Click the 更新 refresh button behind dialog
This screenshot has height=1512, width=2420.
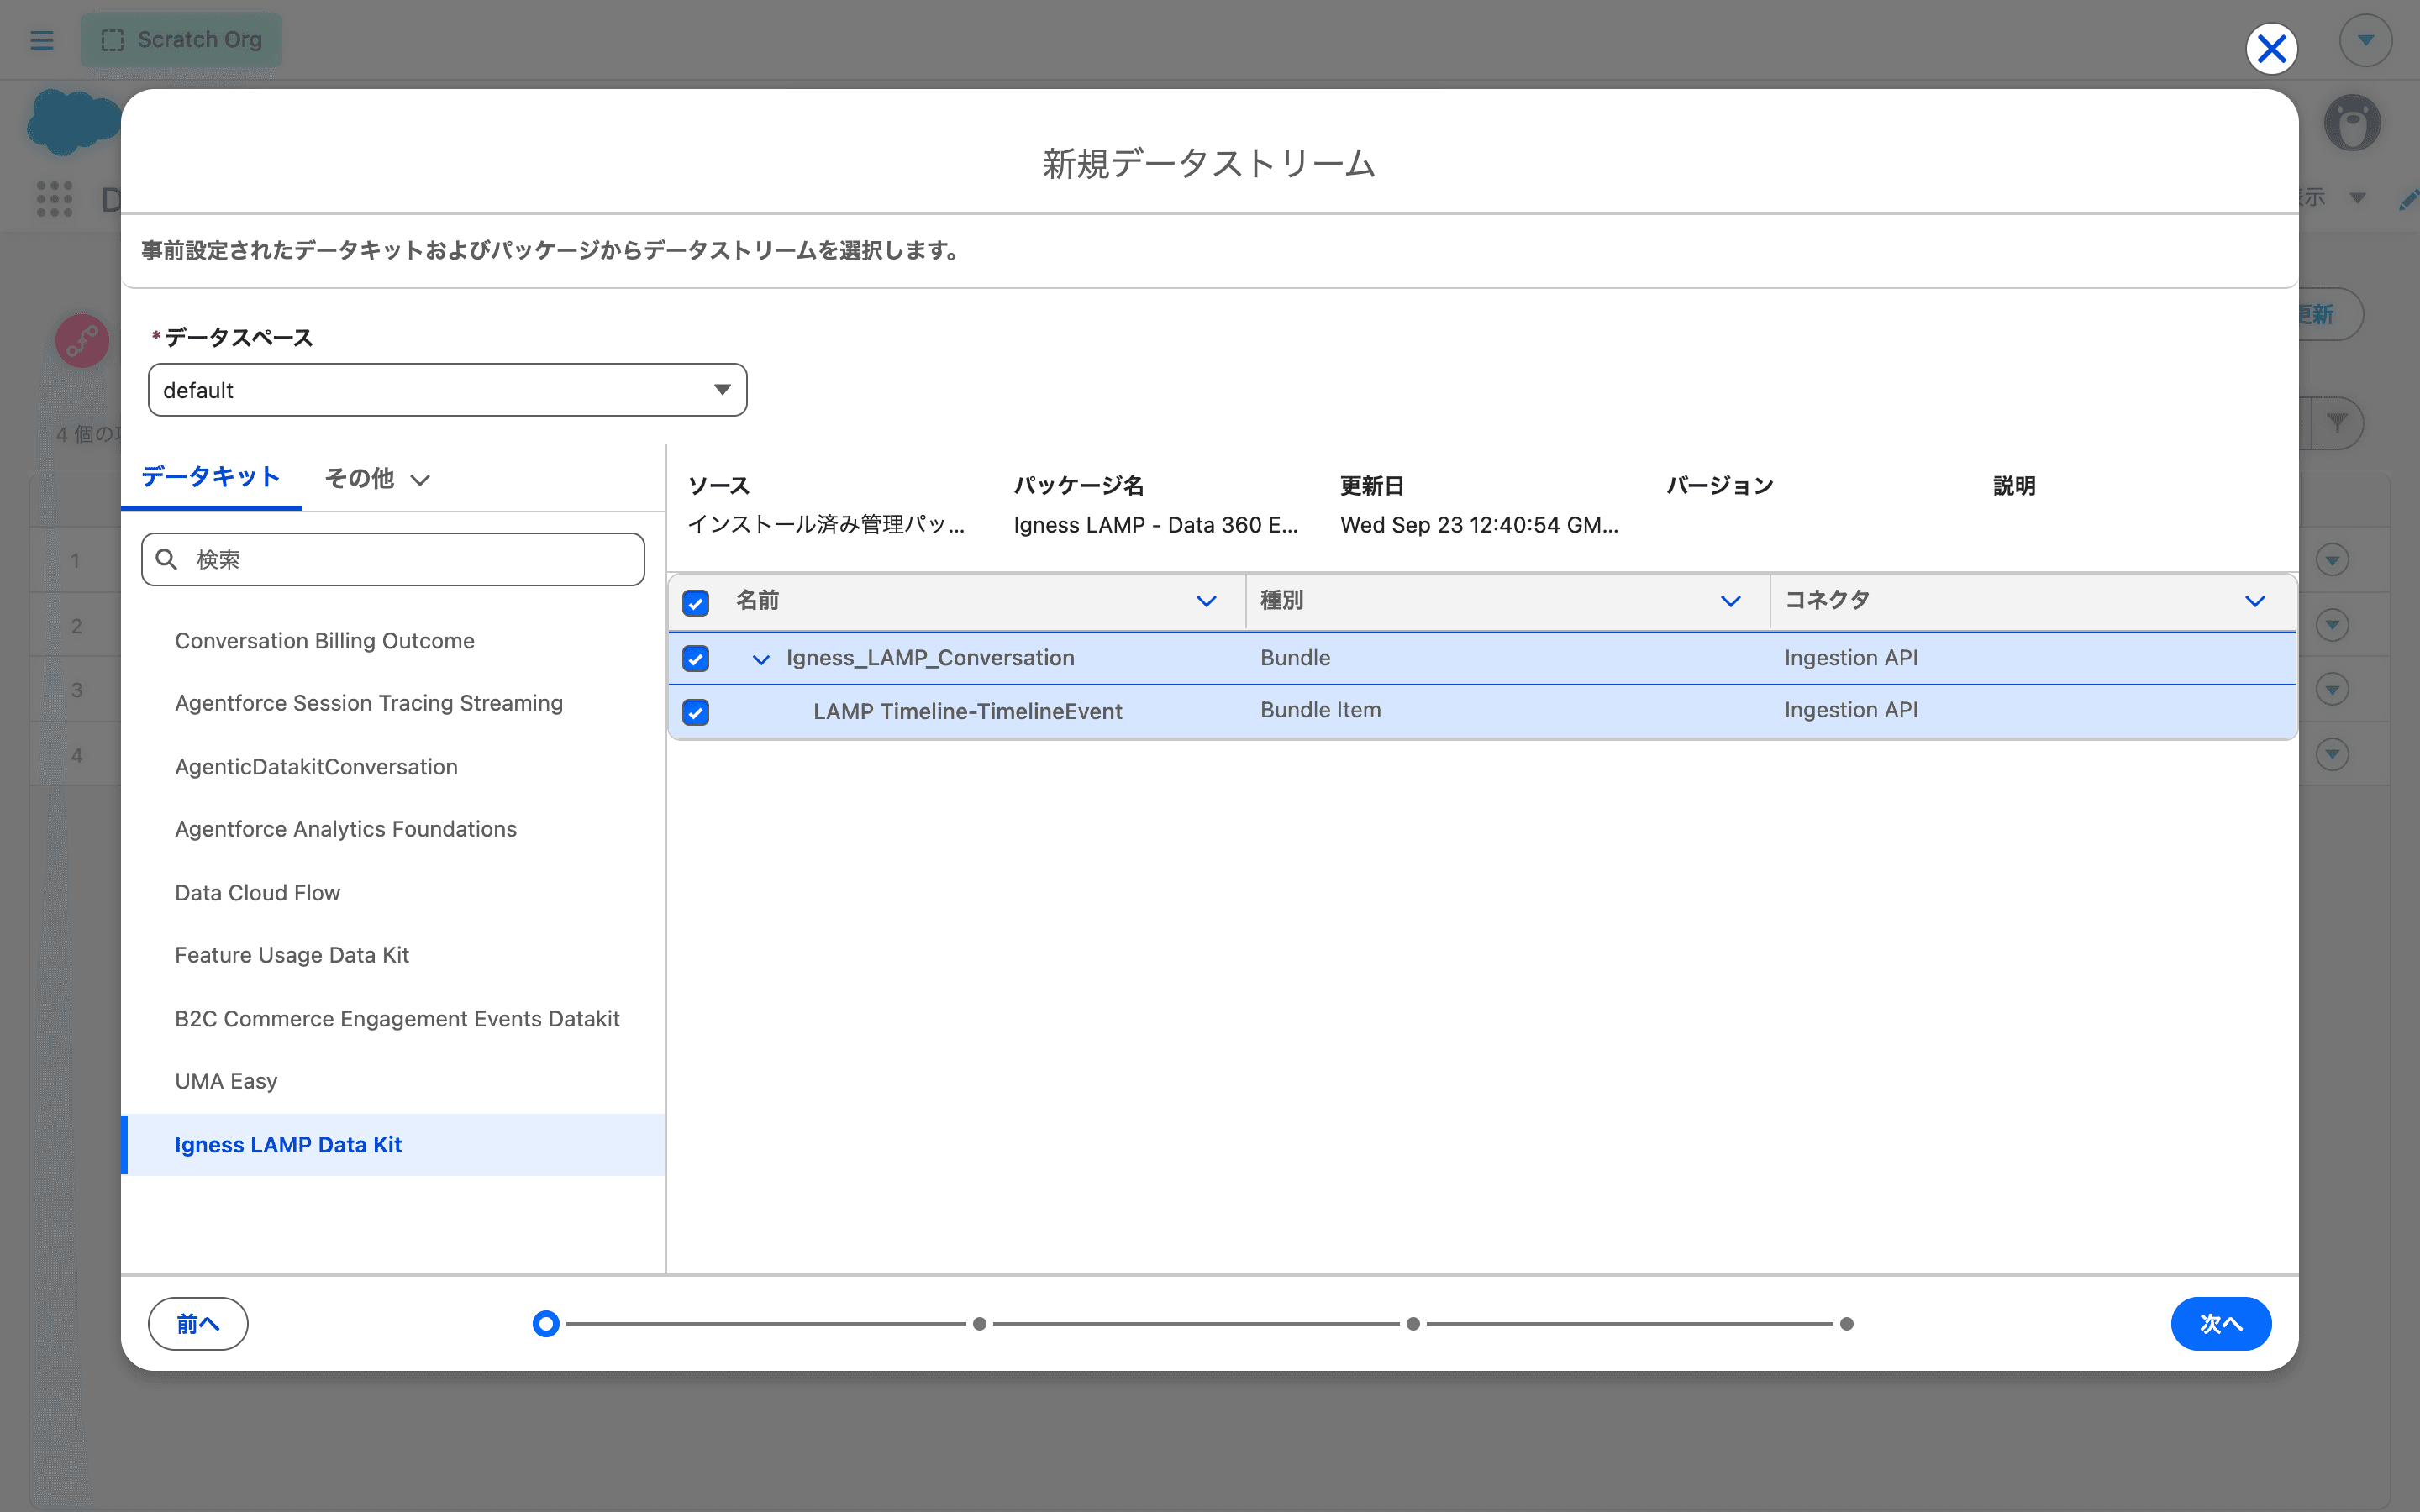click(2330, 315)
